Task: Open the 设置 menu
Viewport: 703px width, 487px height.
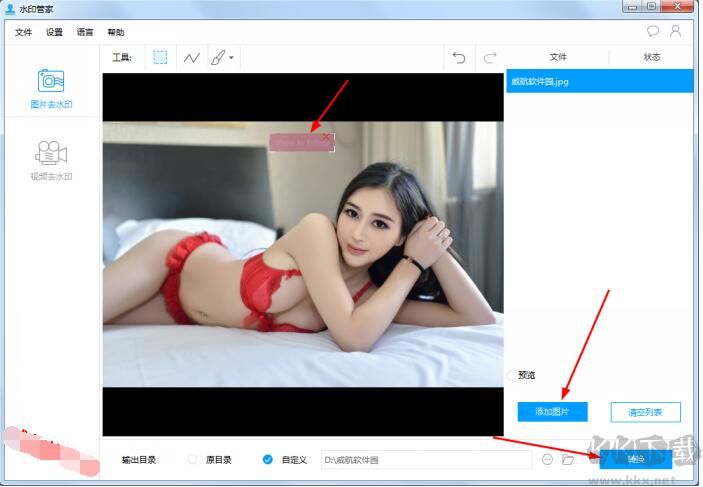Action: tap(54, 32)
